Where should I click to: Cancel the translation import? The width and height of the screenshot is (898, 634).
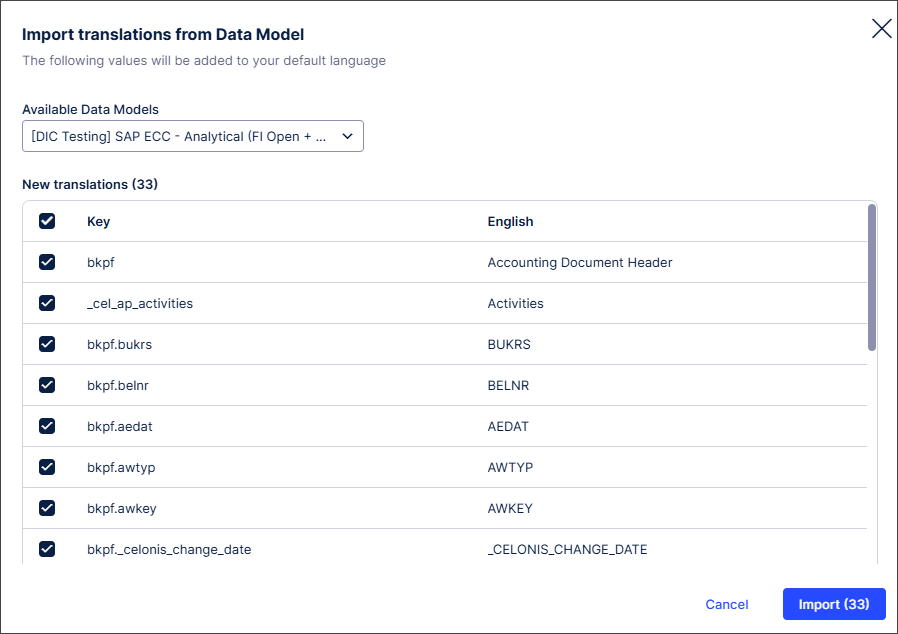click(x=727, y=604)
